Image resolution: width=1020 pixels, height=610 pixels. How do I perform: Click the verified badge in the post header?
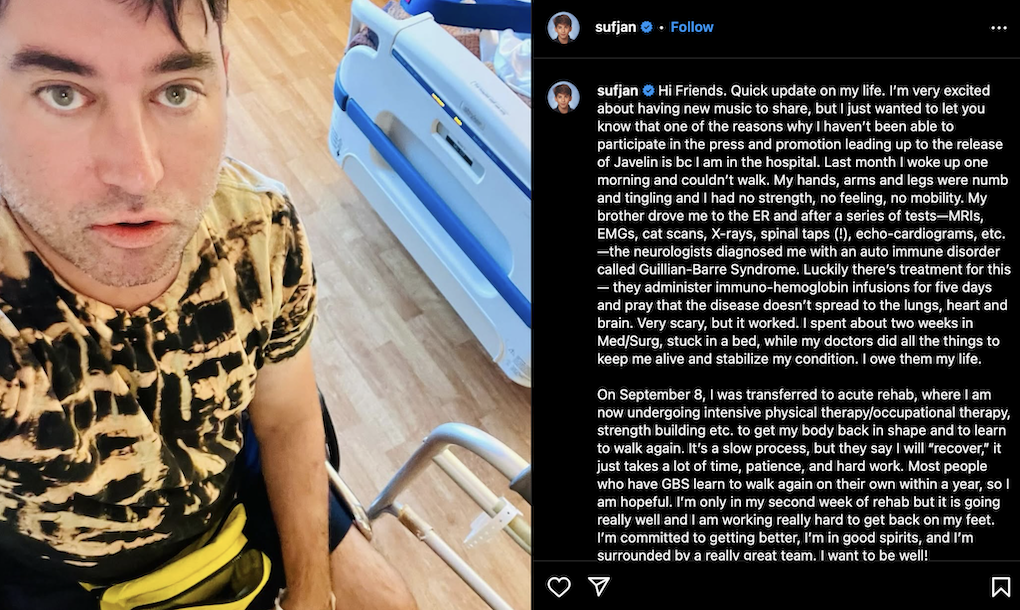pyautogui.click(x=647, y=27)
